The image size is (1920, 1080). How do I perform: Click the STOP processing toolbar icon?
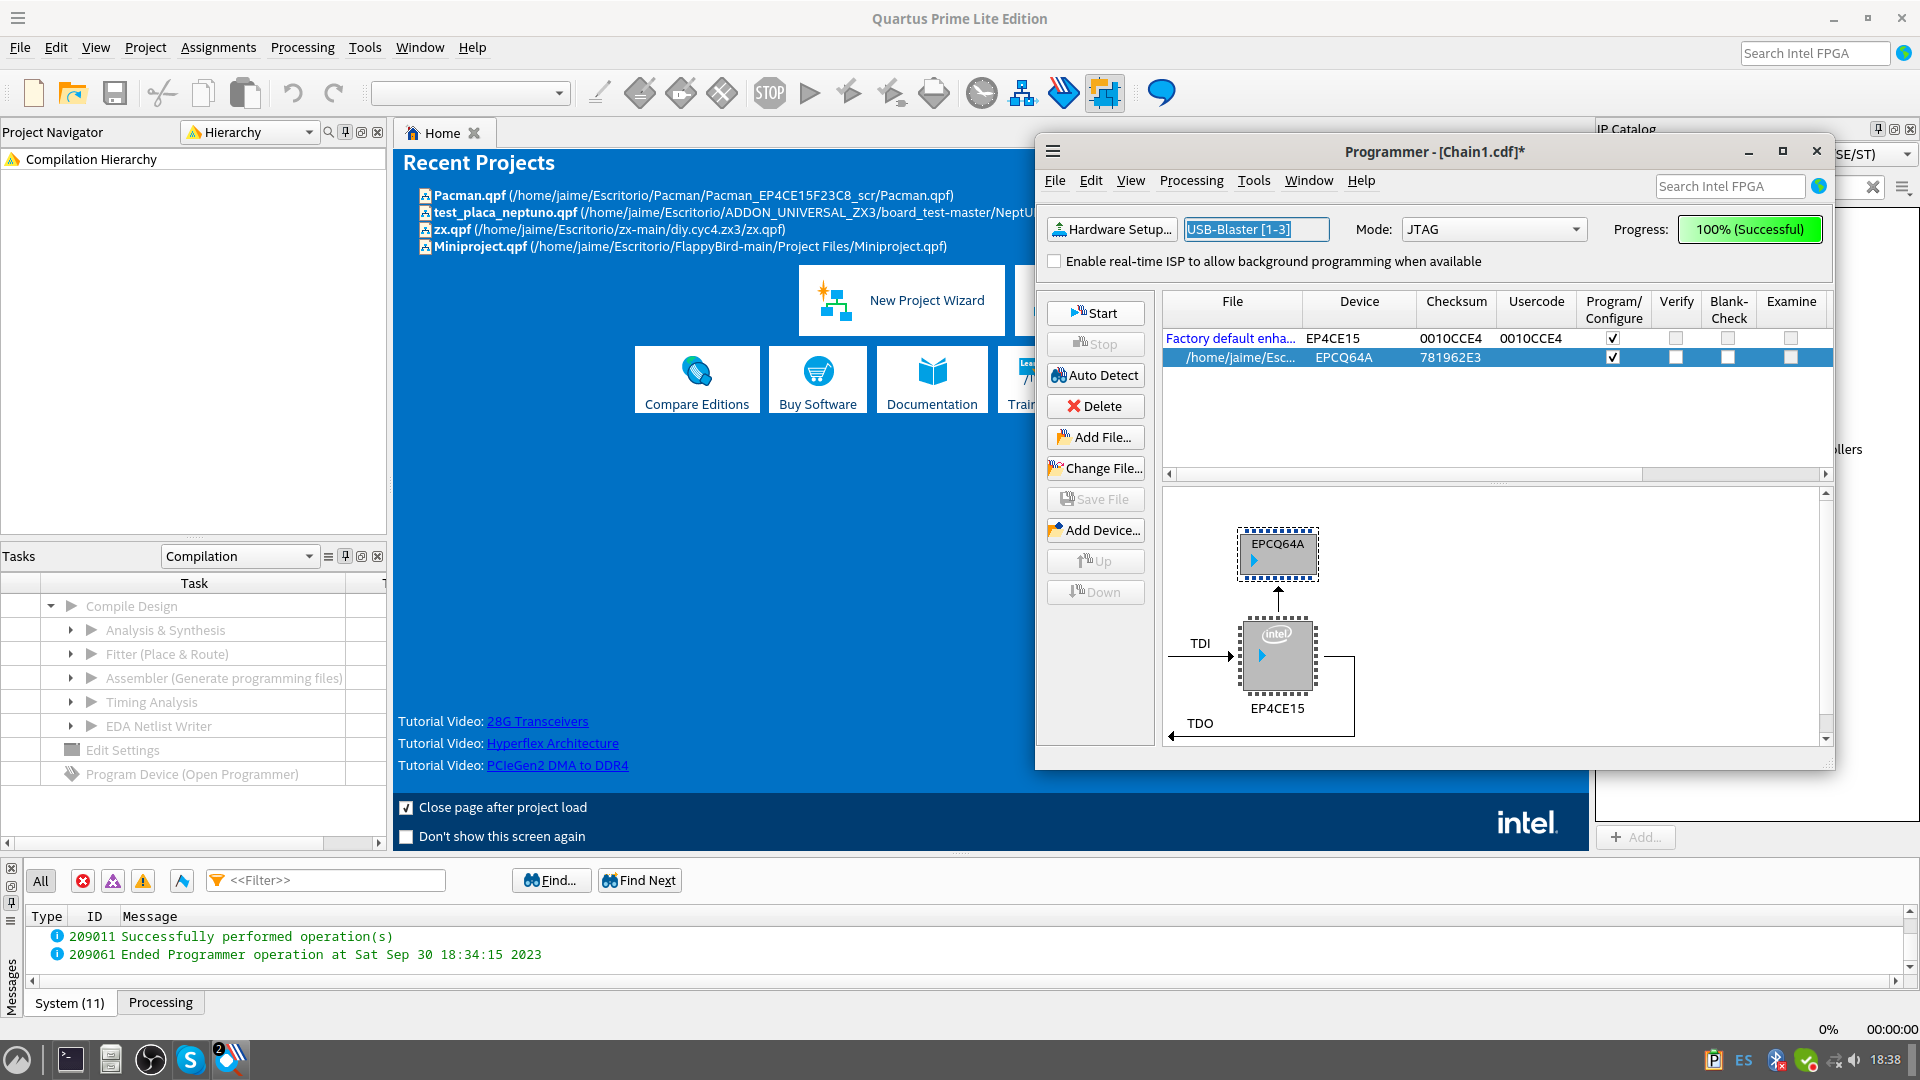770,93
